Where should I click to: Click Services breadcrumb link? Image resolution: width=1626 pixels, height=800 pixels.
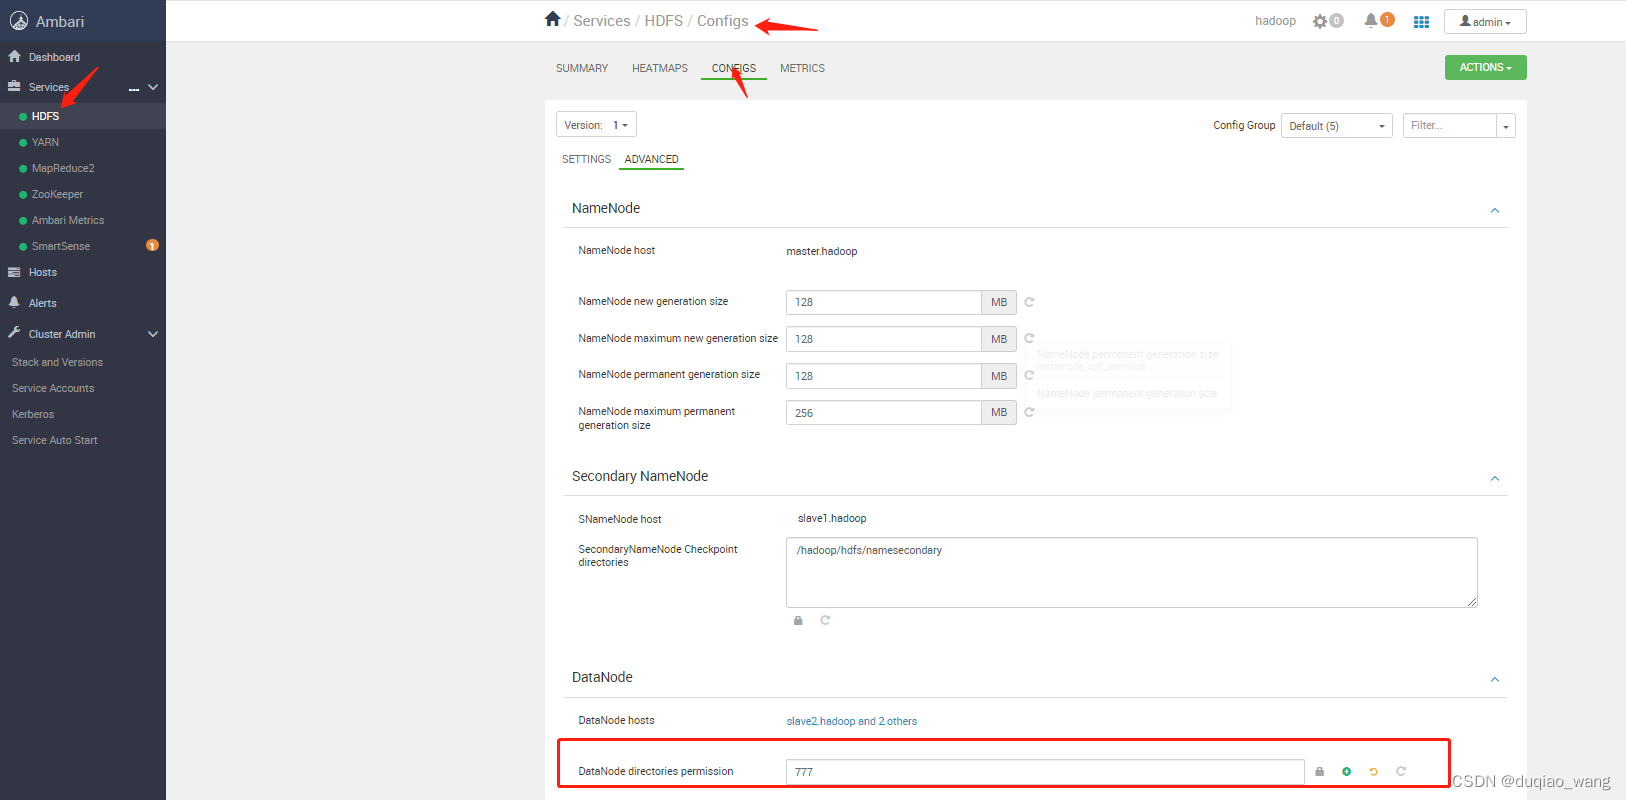point(602,21)
